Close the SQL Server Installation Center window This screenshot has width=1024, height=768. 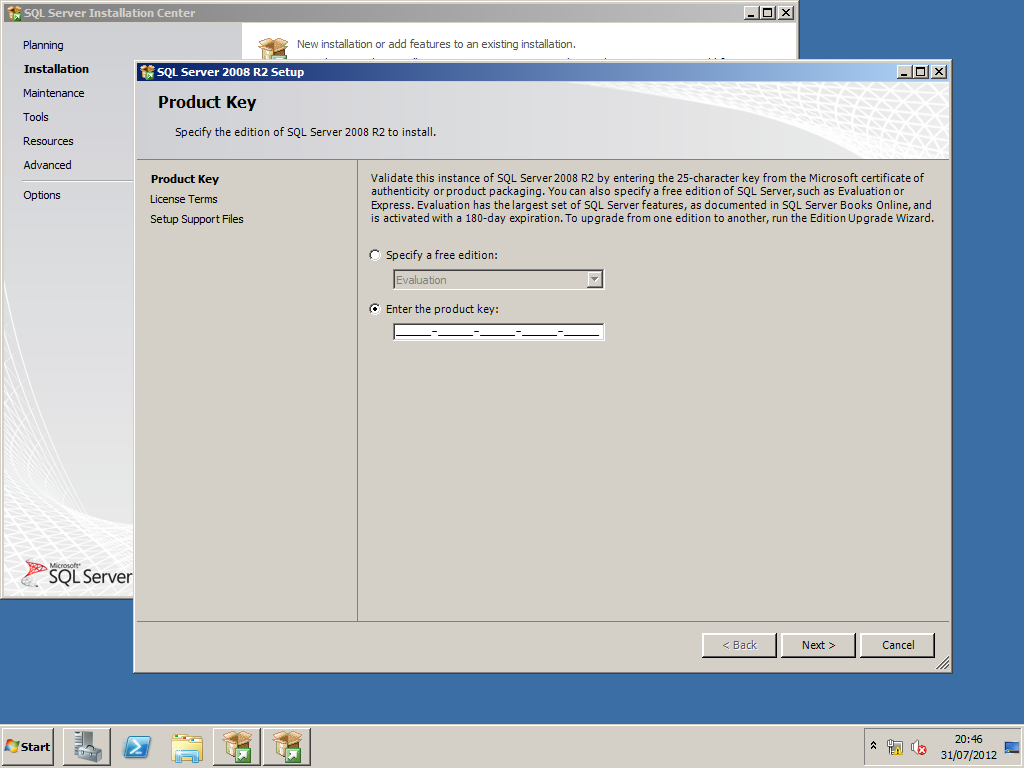pyautogui.click(x=786, y=12)
